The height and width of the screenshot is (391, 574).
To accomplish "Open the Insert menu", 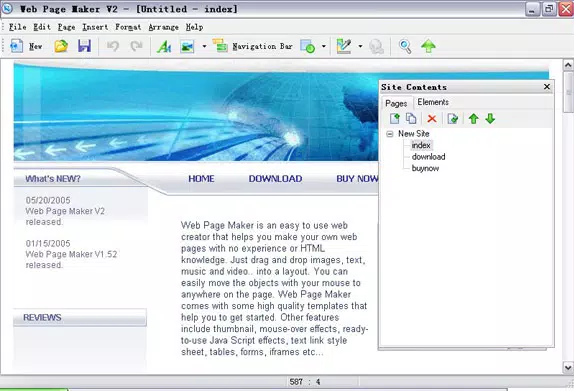I will (95, 27).
